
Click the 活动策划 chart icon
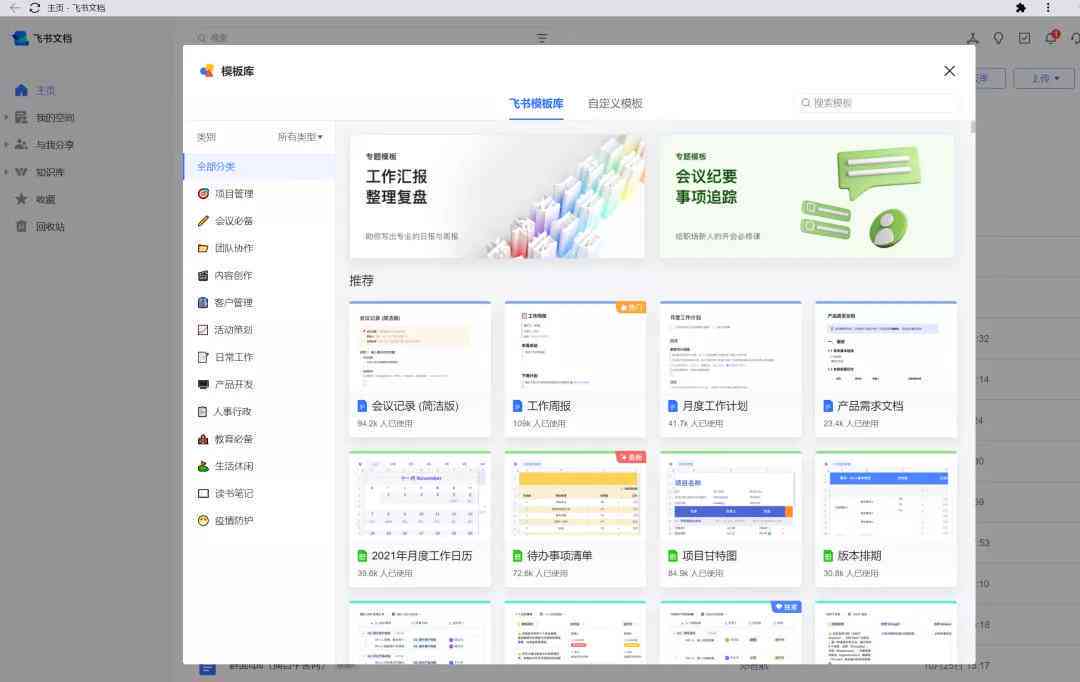coord(203,330)
